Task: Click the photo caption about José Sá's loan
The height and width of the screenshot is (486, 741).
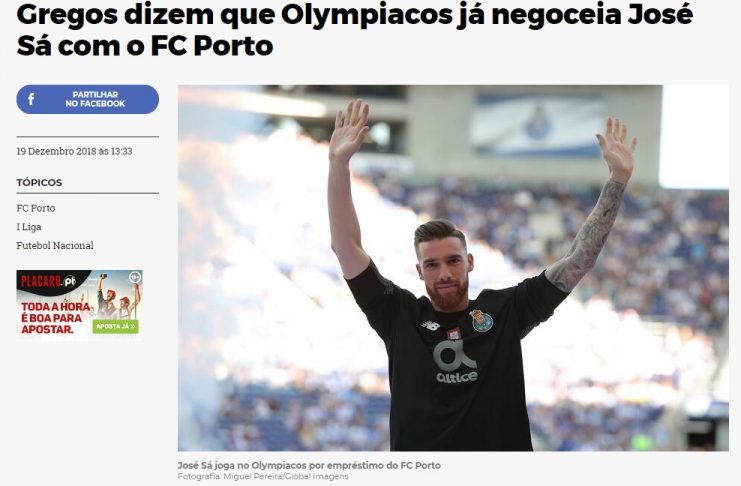Action: pos(309,465)
